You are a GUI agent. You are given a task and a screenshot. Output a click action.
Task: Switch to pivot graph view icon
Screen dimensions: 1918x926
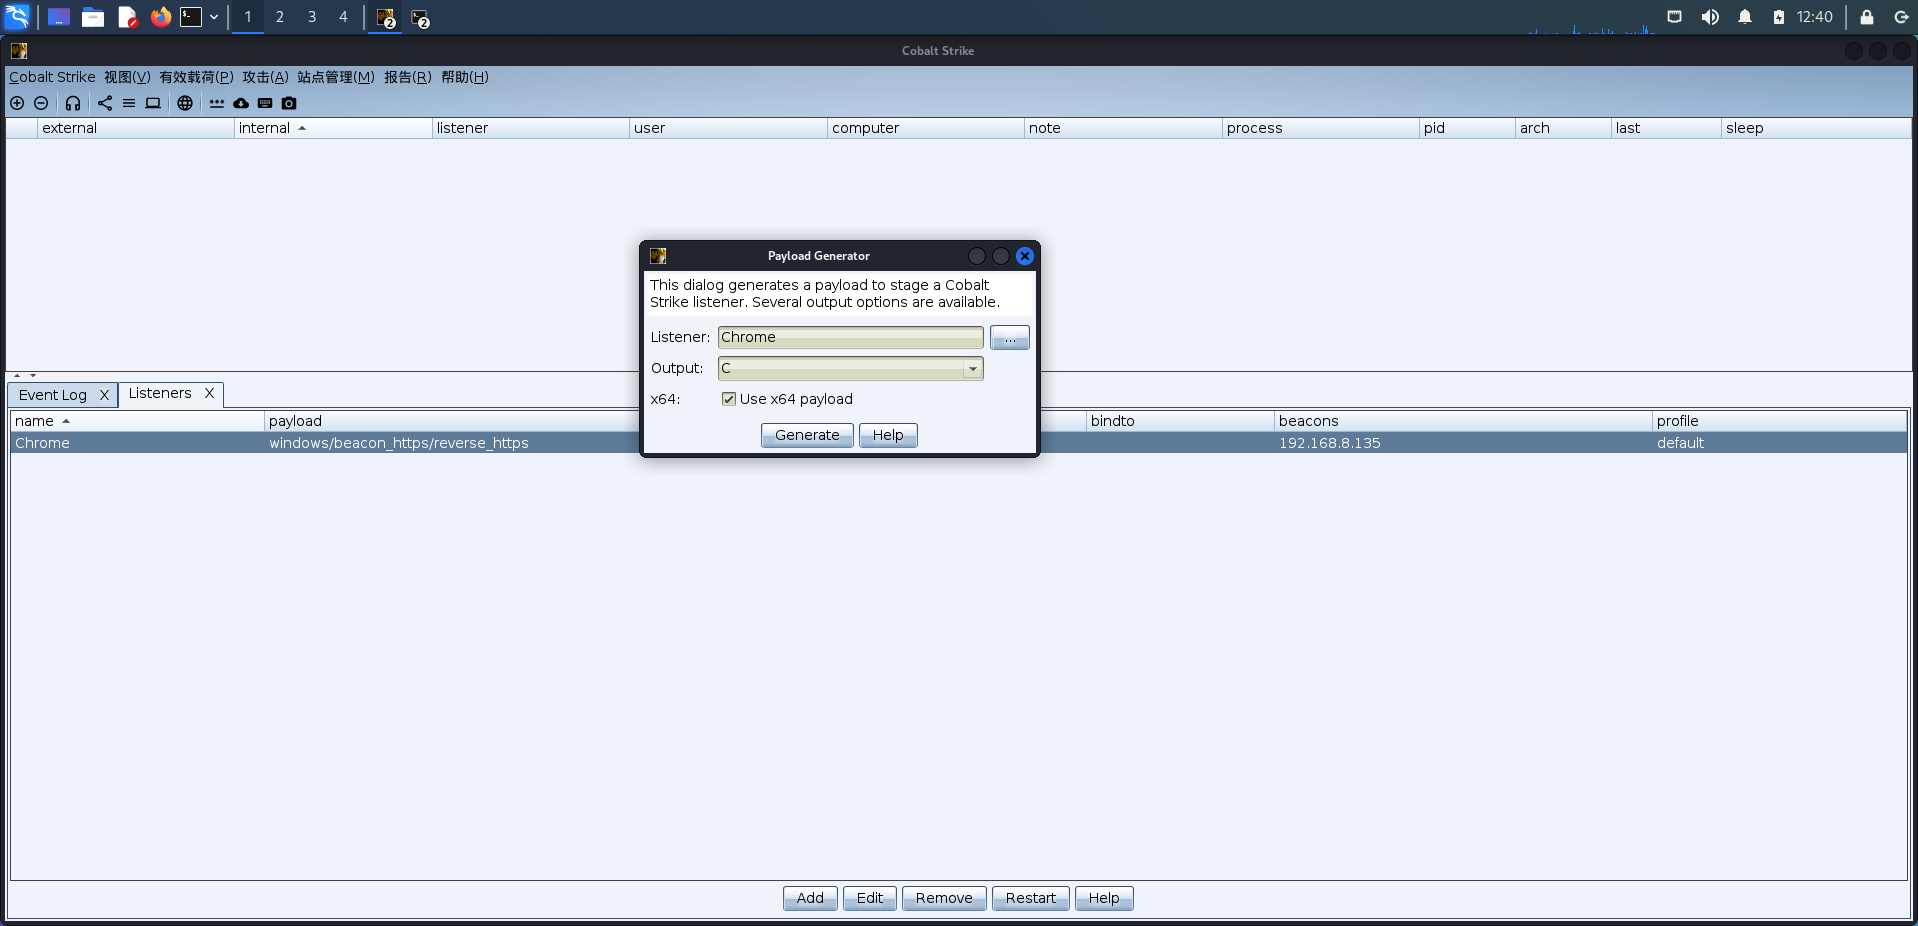(x=105, y=103)
